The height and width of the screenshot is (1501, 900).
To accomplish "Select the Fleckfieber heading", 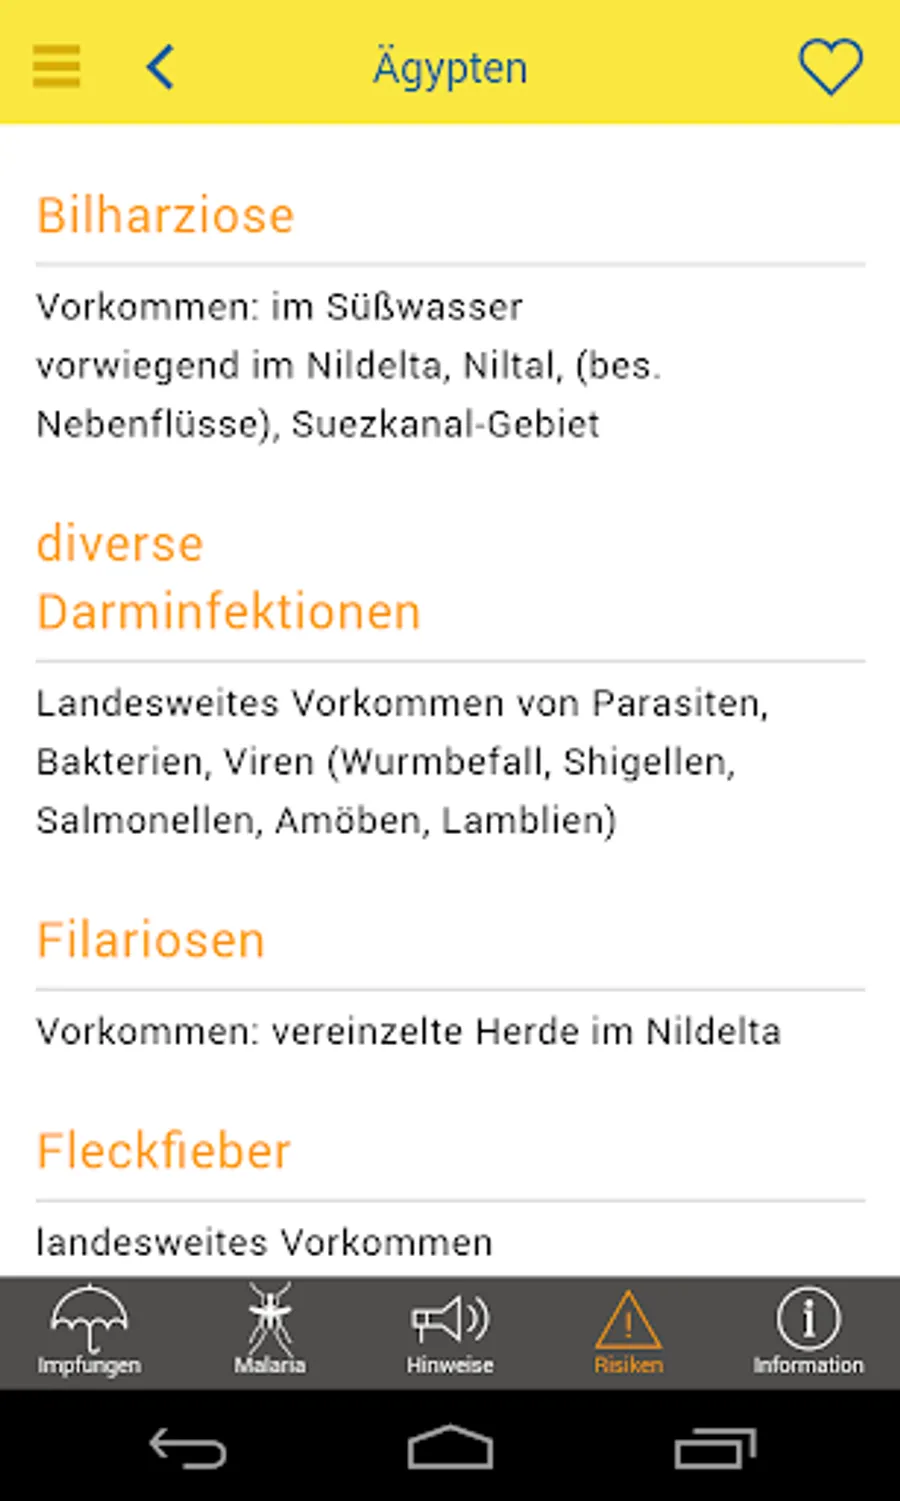I will (164, 1150).
